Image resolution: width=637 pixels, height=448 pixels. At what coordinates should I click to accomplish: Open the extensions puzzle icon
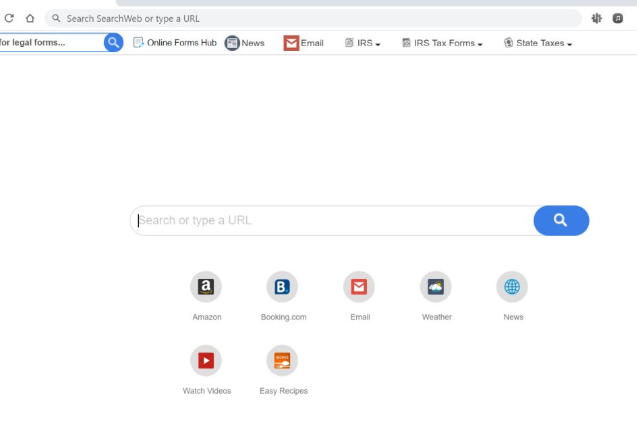596,18
